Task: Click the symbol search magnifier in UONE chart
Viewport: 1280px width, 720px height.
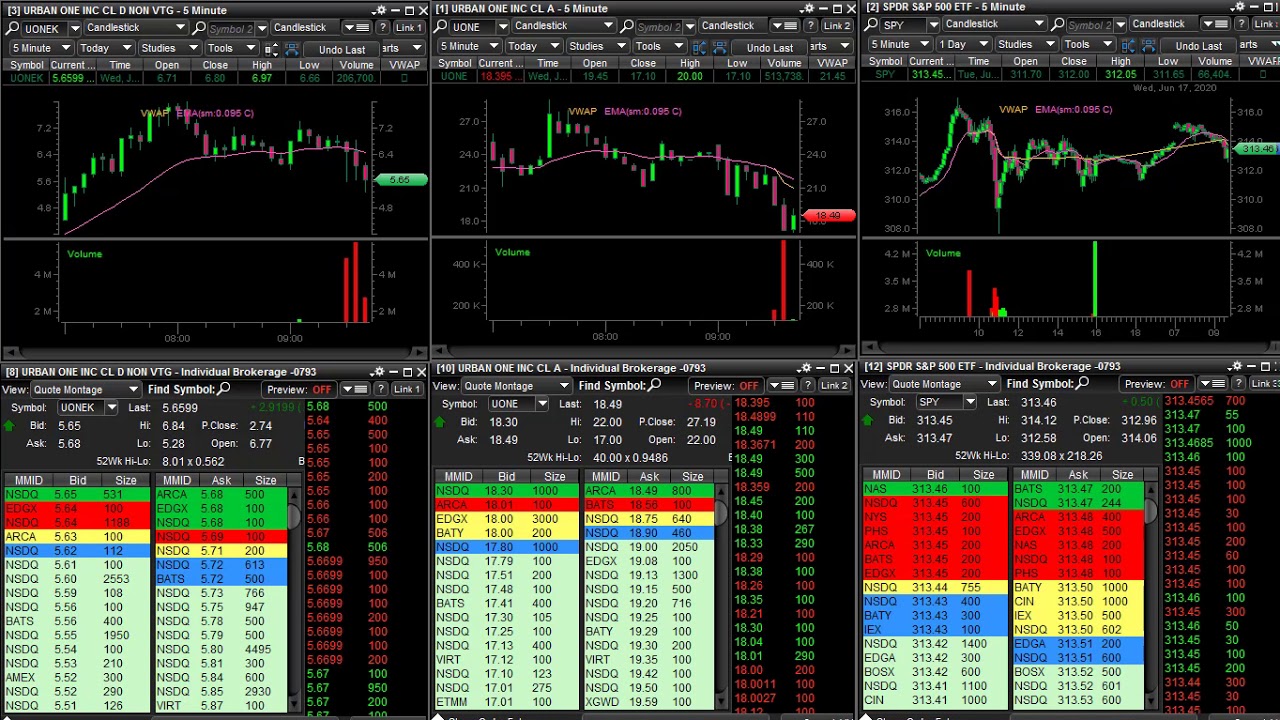Action: click(x=440, y=26)
